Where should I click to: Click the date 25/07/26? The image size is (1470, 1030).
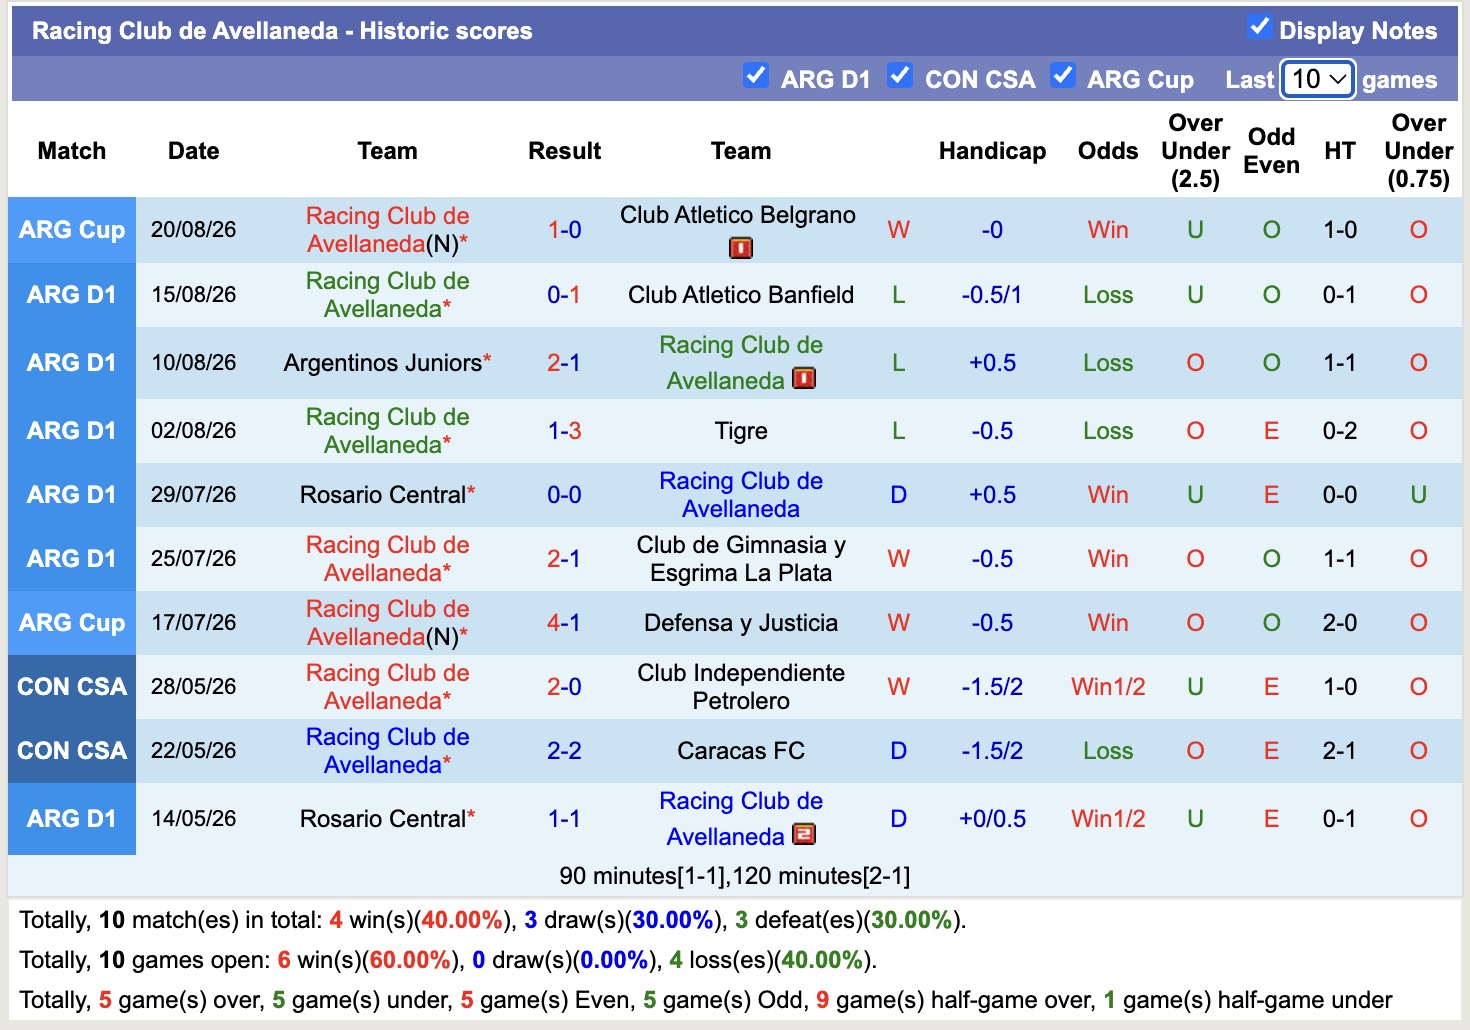click(x=194, y=559)
